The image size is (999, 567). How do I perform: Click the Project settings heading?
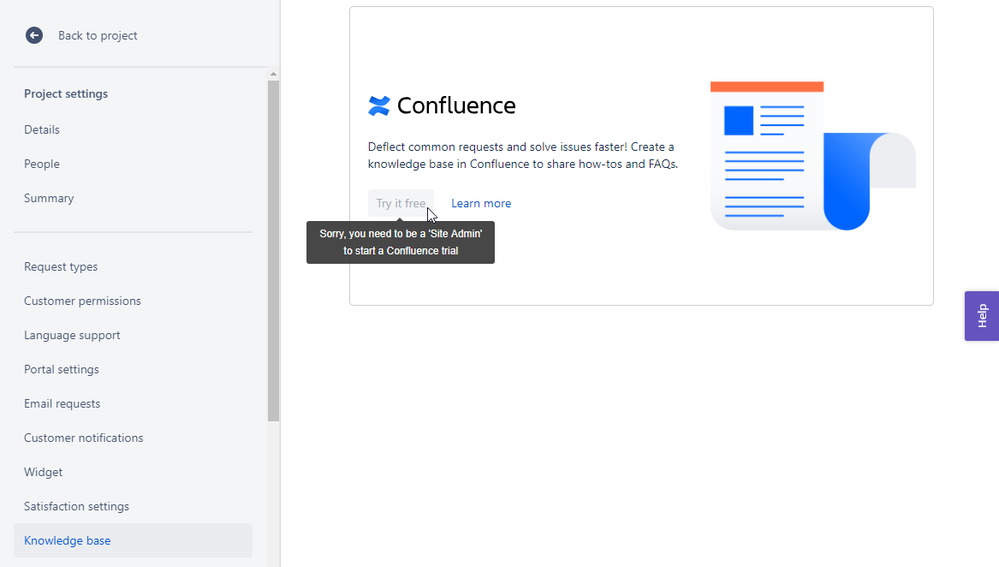[x=66, y=94]
